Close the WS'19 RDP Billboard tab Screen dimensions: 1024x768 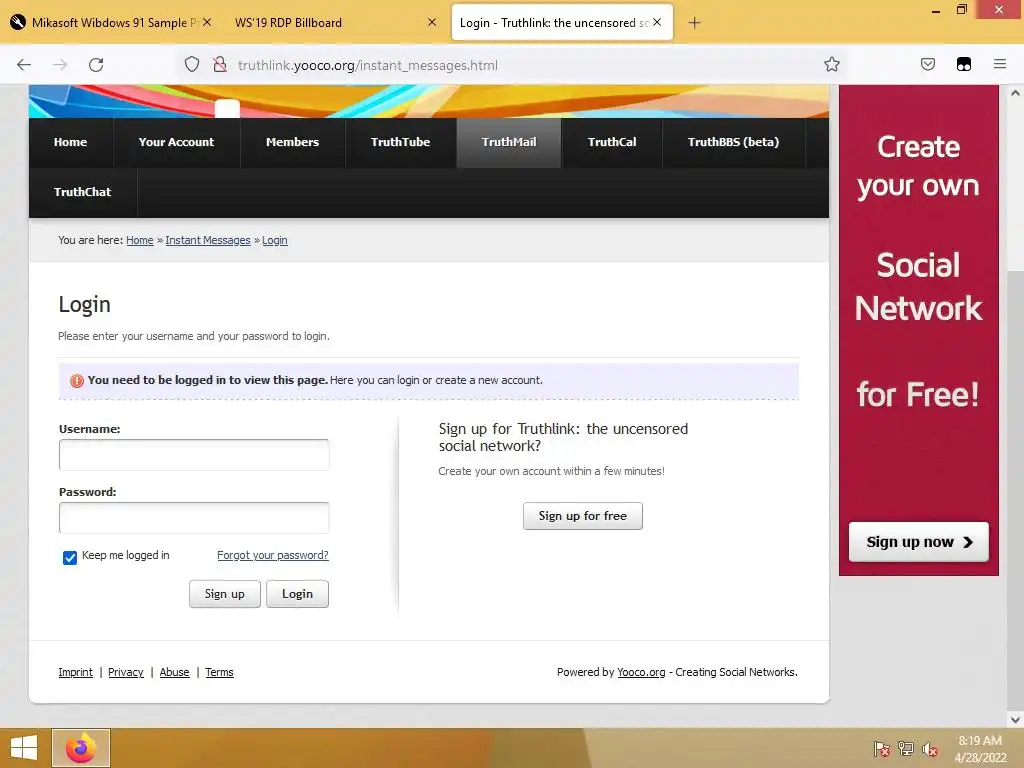point(432,22)
